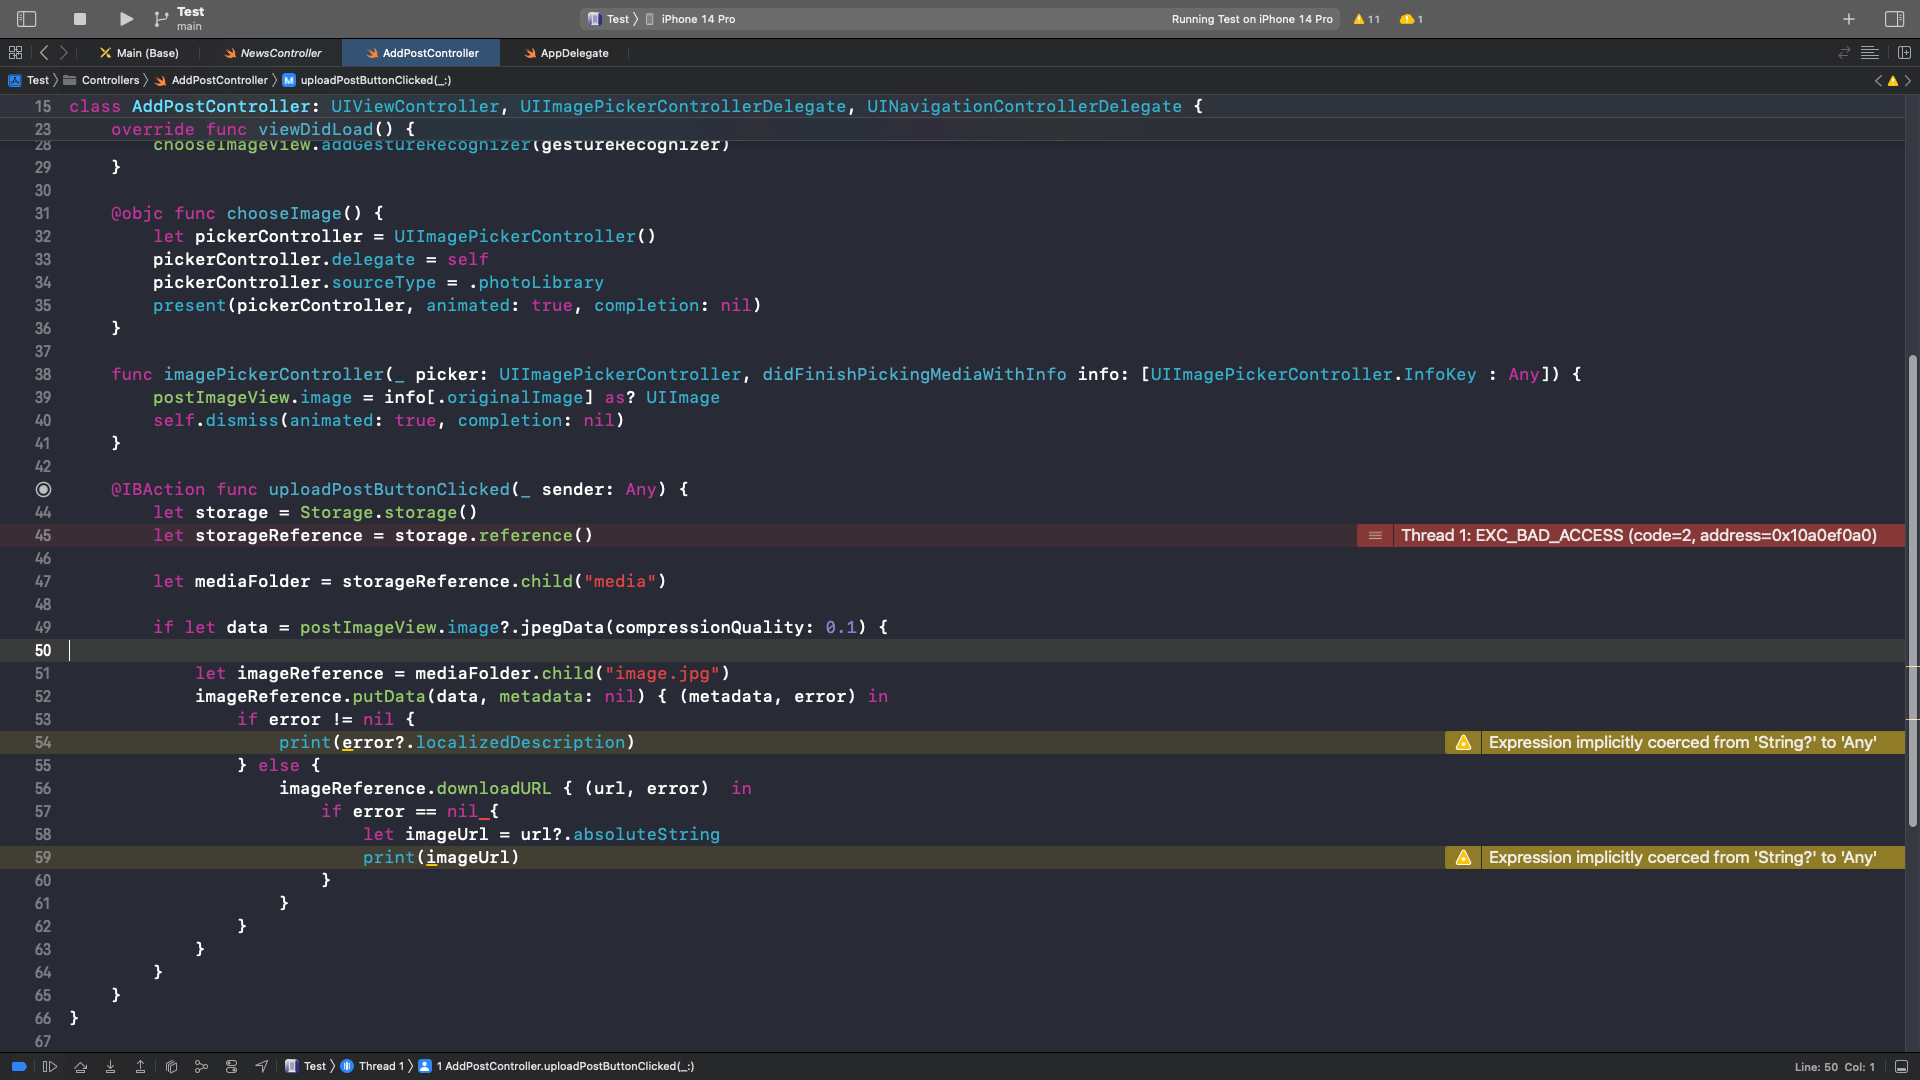Stop the running Test app

(x=80, y=18)
